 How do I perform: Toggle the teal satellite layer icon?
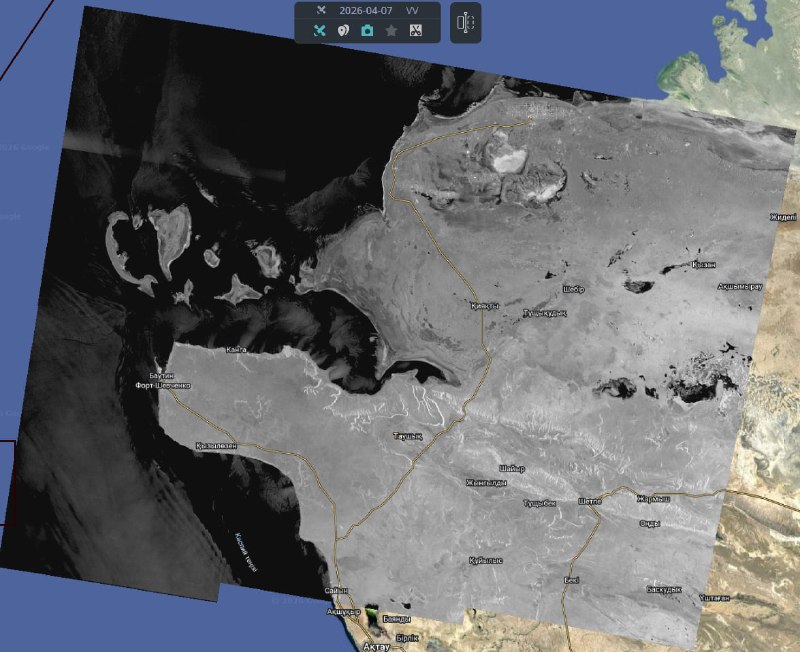click(319, 31)
